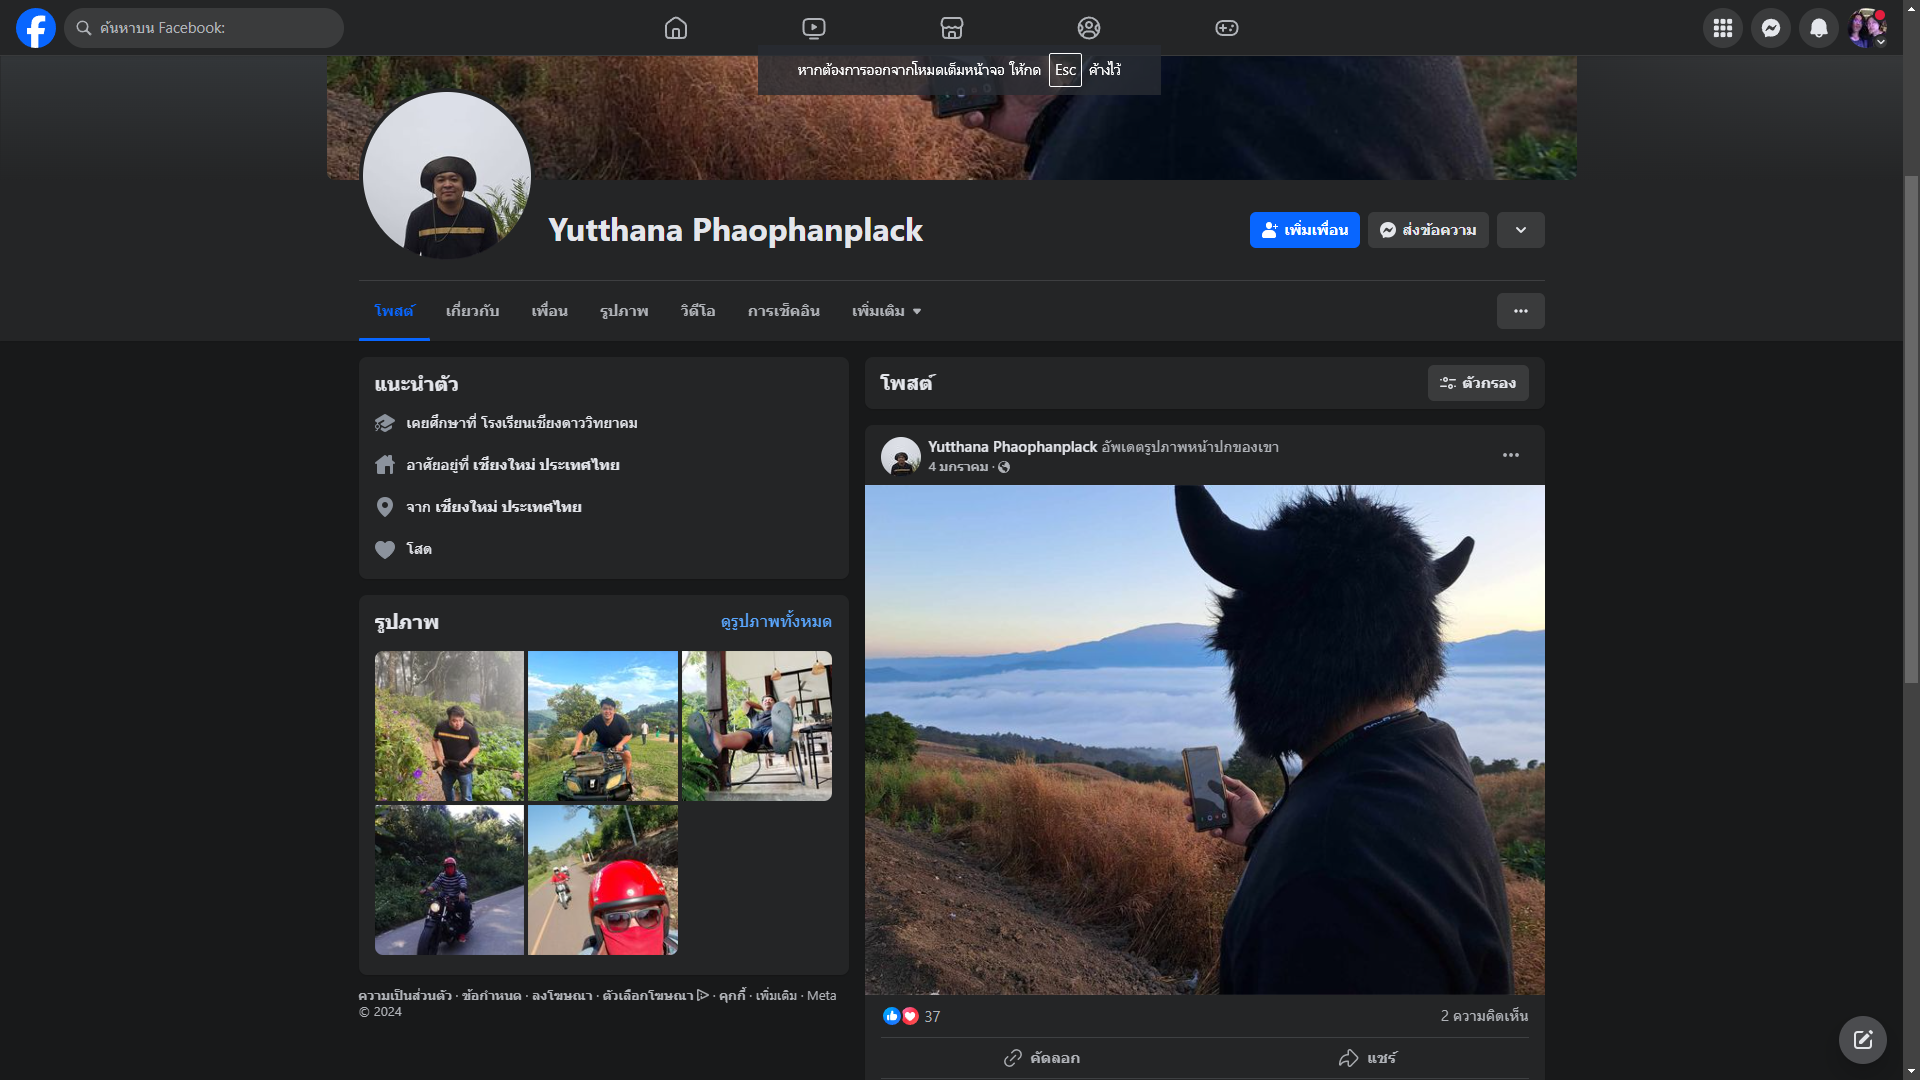Open the red helmet selfie photo thumbnail
The width and height of the screenshot is (1920, 1080).
(x=603, y=880)
